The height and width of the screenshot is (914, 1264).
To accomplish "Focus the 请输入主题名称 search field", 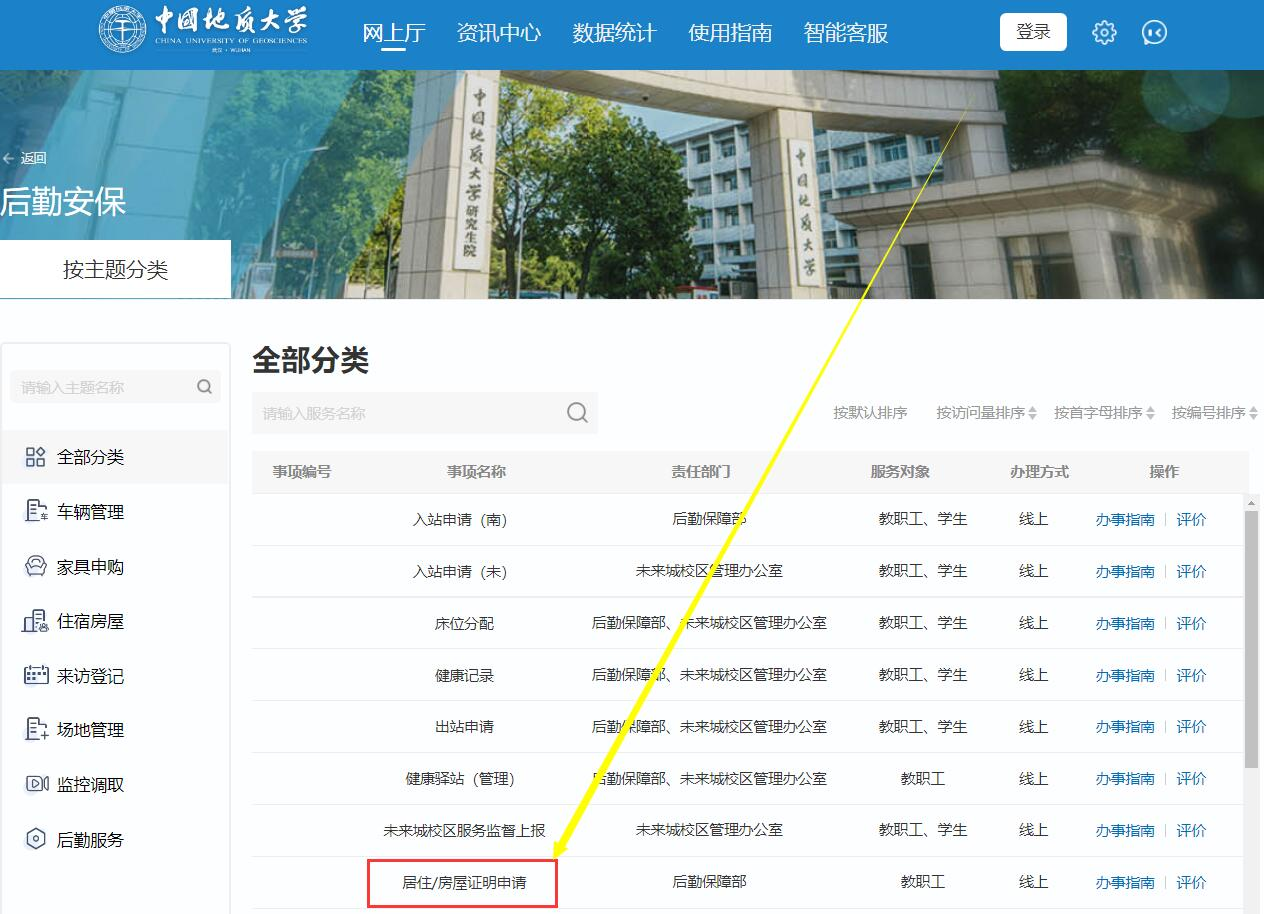I will pos(115,387).
